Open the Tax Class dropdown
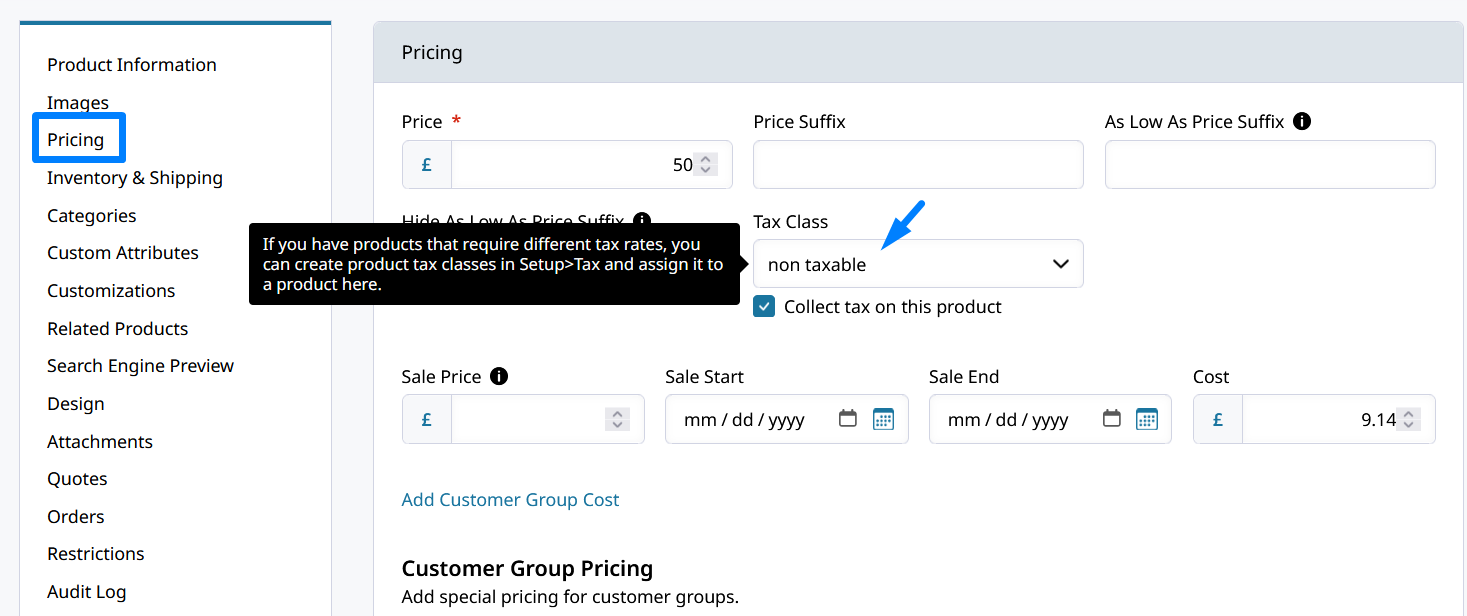The height and width of the screenshot is (616, 1467). (x=917, y=264)
